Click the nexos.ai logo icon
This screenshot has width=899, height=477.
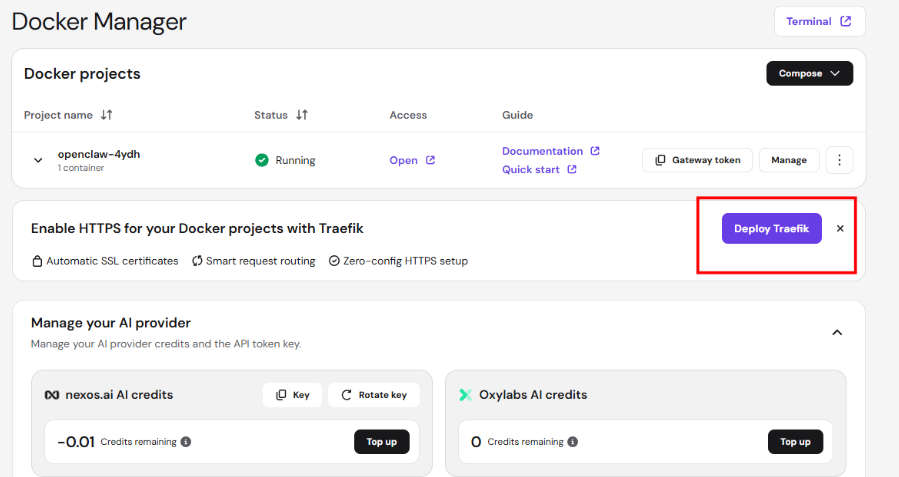click(53, 395)
